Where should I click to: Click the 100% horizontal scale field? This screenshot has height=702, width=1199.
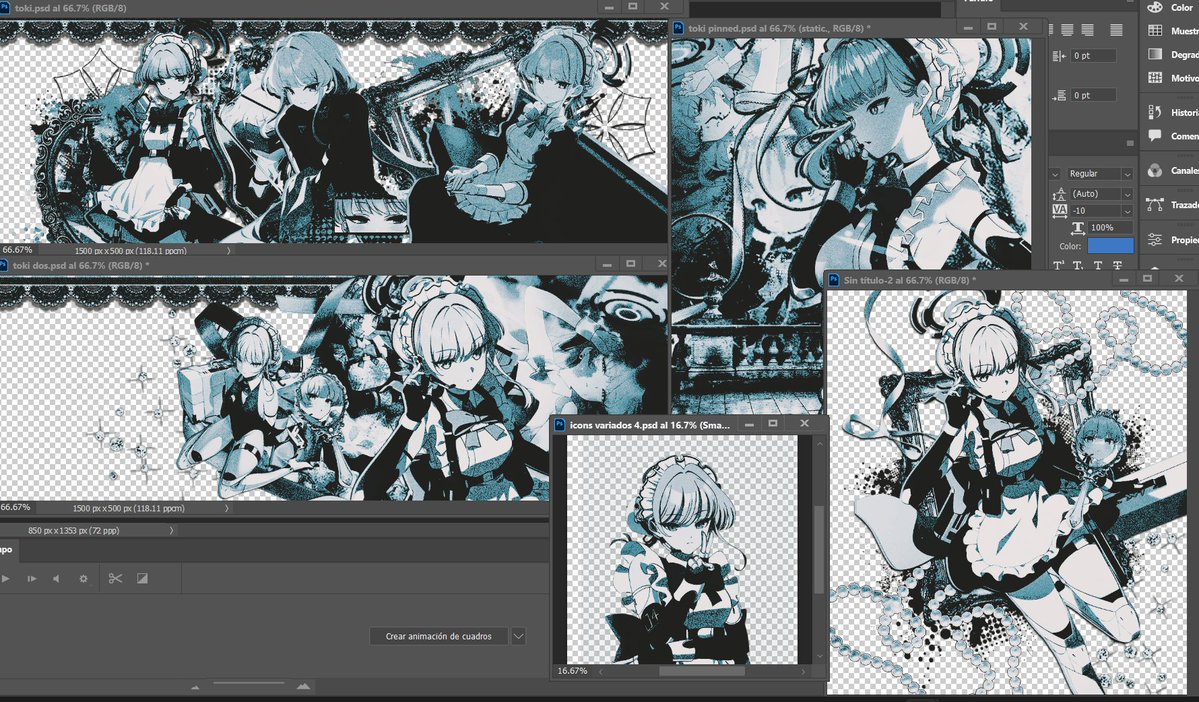pos(1110,227)
